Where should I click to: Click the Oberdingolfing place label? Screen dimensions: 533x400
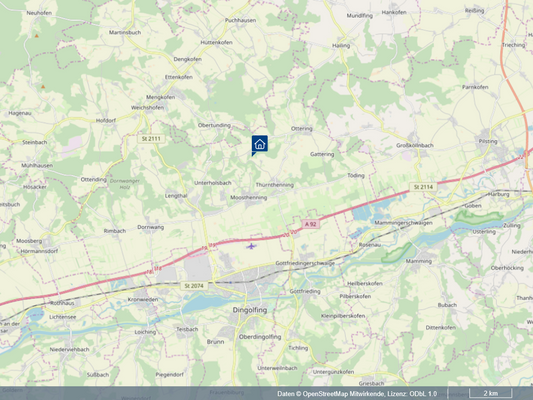point(260,337)
